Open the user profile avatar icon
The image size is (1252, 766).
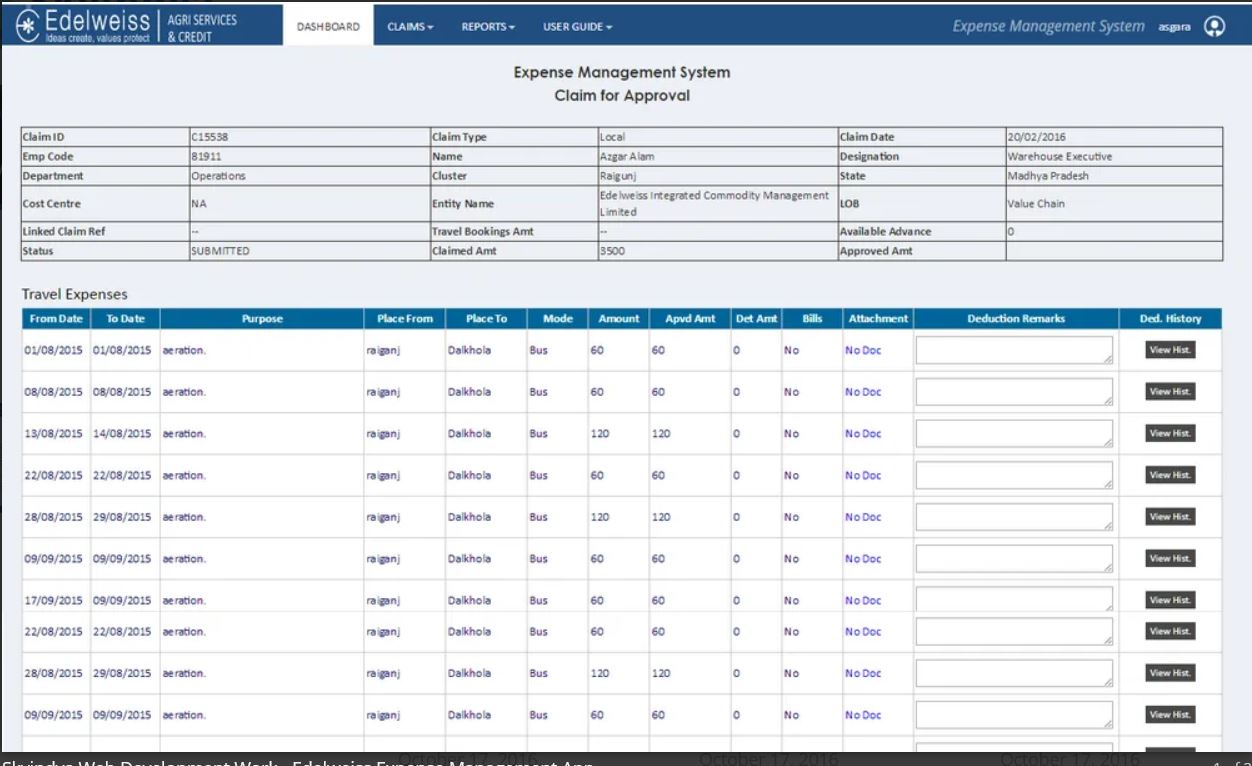1214,27
